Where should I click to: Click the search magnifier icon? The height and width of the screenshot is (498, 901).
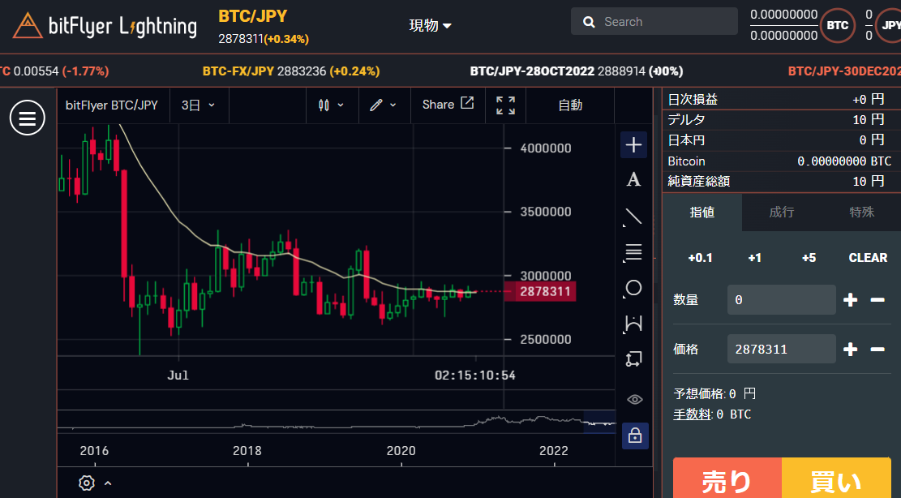(x=589, y=22)
